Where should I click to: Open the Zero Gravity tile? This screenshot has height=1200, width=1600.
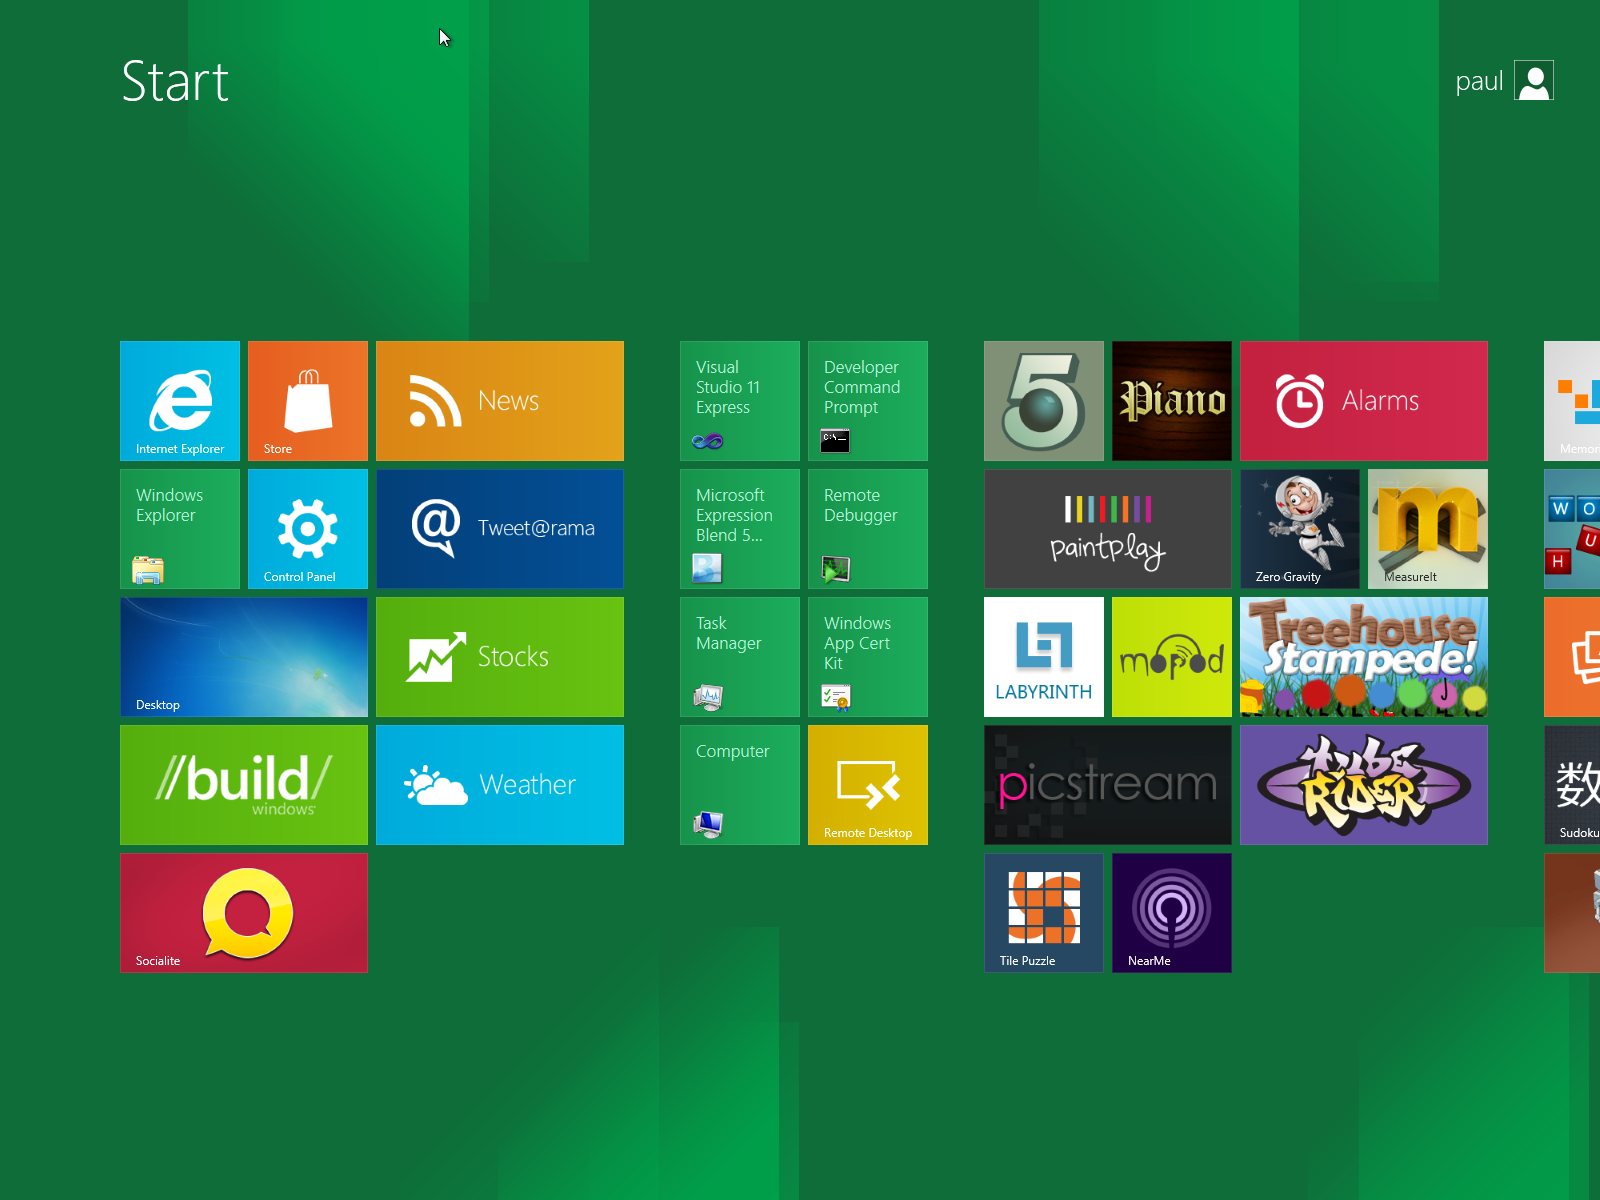pos(1300,529)
